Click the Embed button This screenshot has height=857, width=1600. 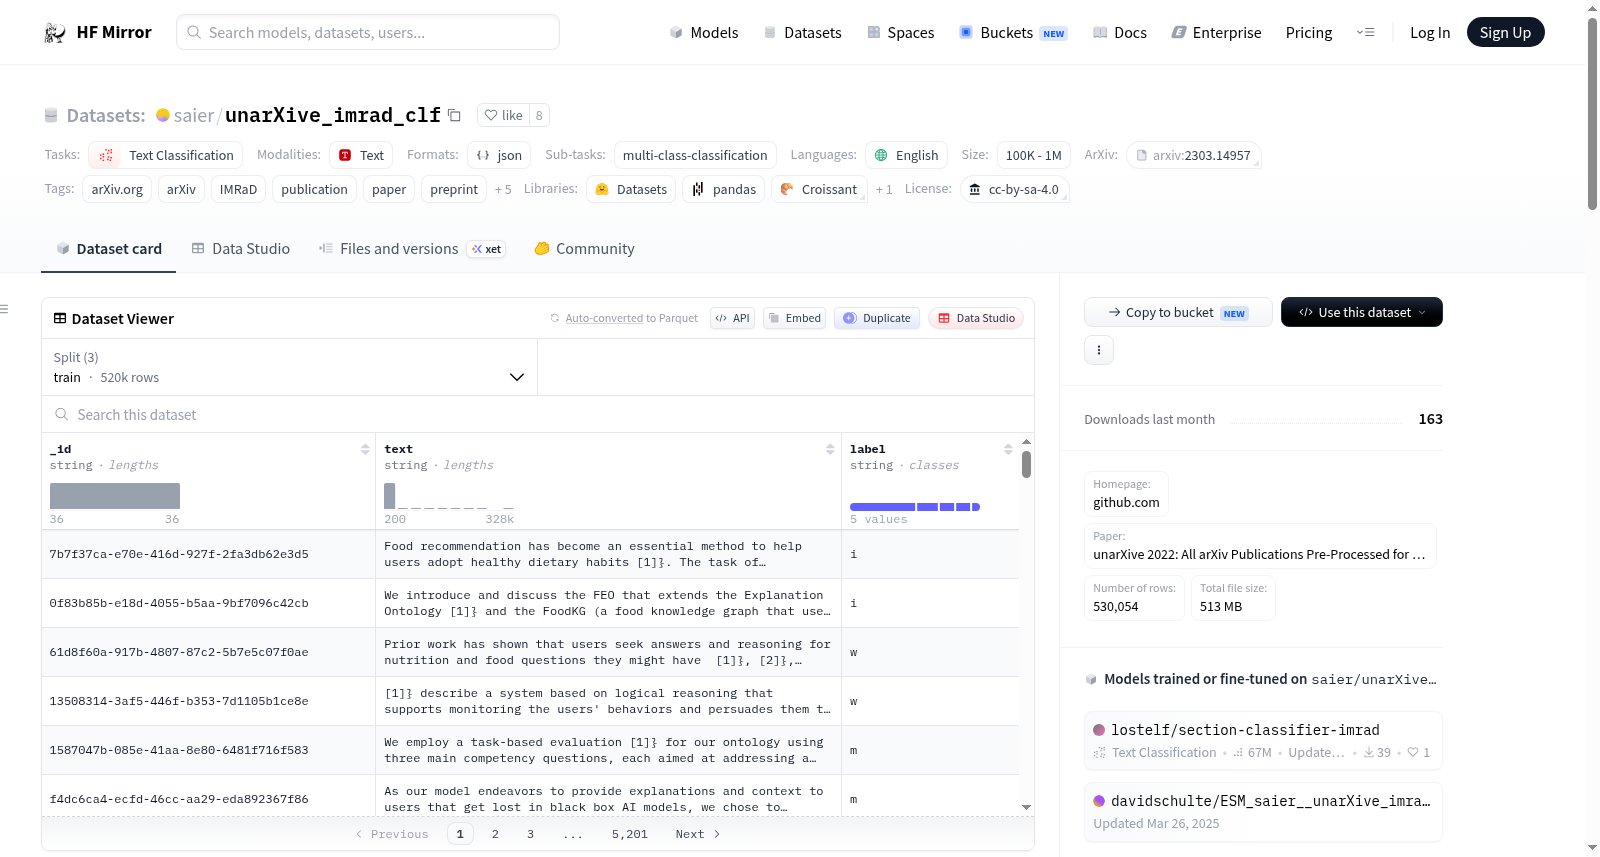coord(794,318)
